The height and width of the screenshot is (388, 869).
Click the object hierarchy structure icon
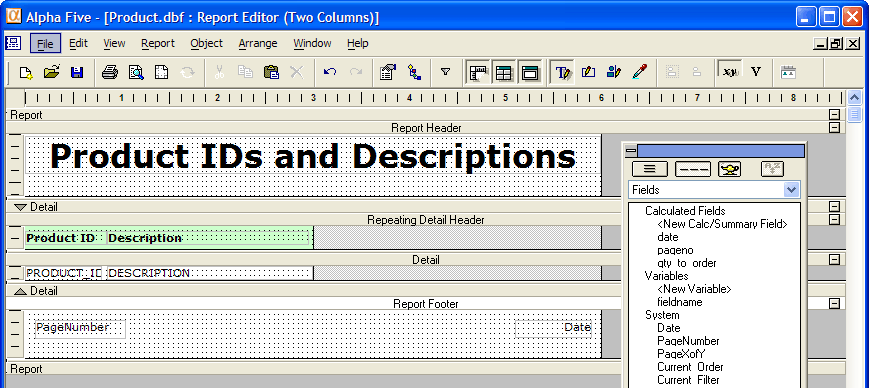414,73
